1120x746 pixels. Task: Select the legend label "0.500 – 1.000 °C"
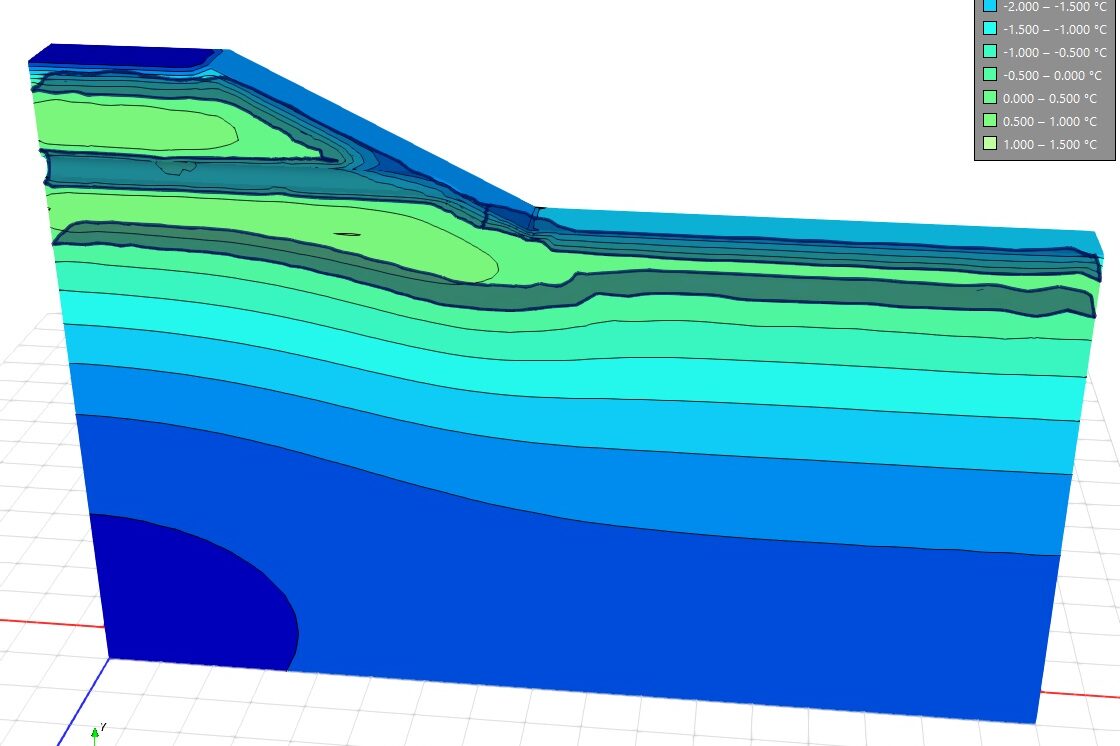[x=1050, y=121]
